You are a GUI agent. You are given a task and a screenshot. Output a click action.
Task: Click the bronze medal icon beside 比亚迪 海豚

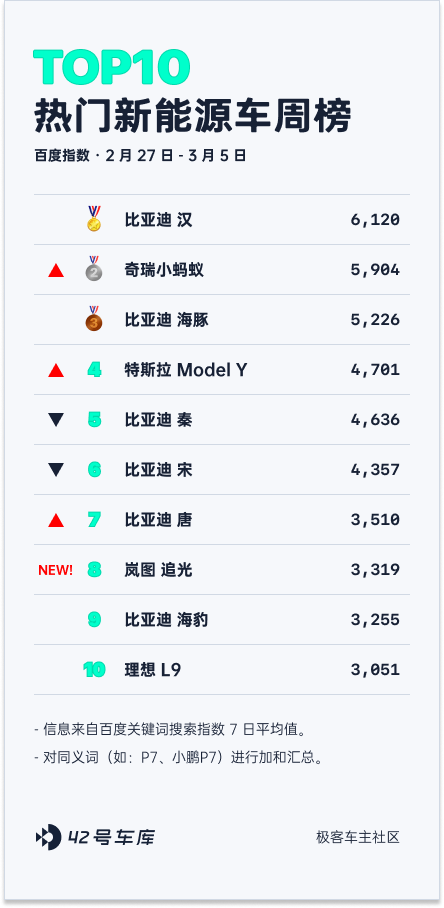point(94,318)
